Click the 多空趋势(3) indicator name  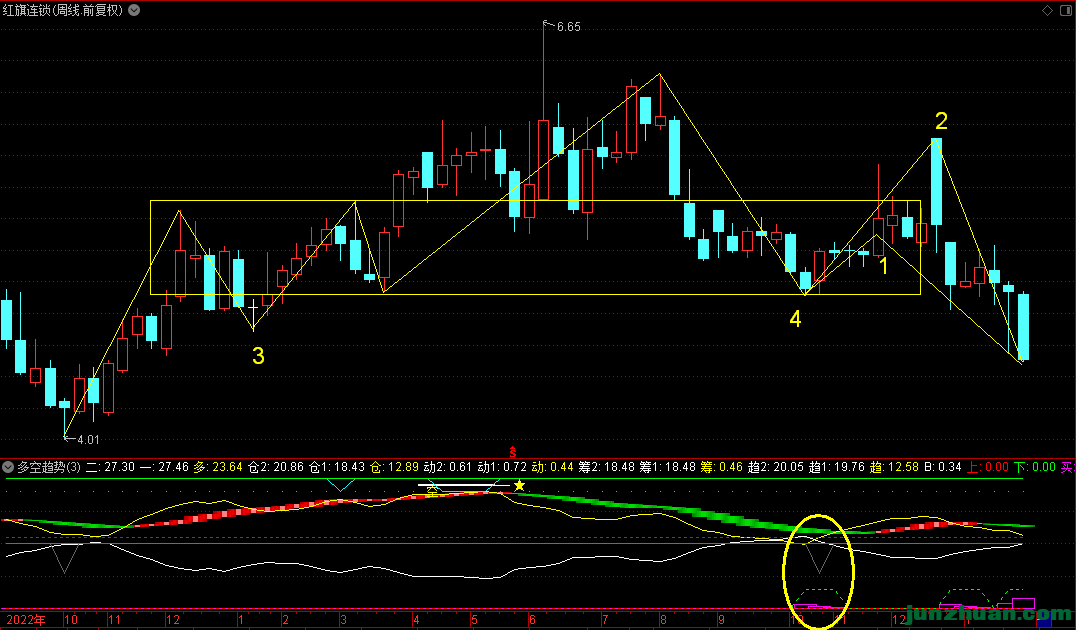pyautogui.click(x=49, y=467)
